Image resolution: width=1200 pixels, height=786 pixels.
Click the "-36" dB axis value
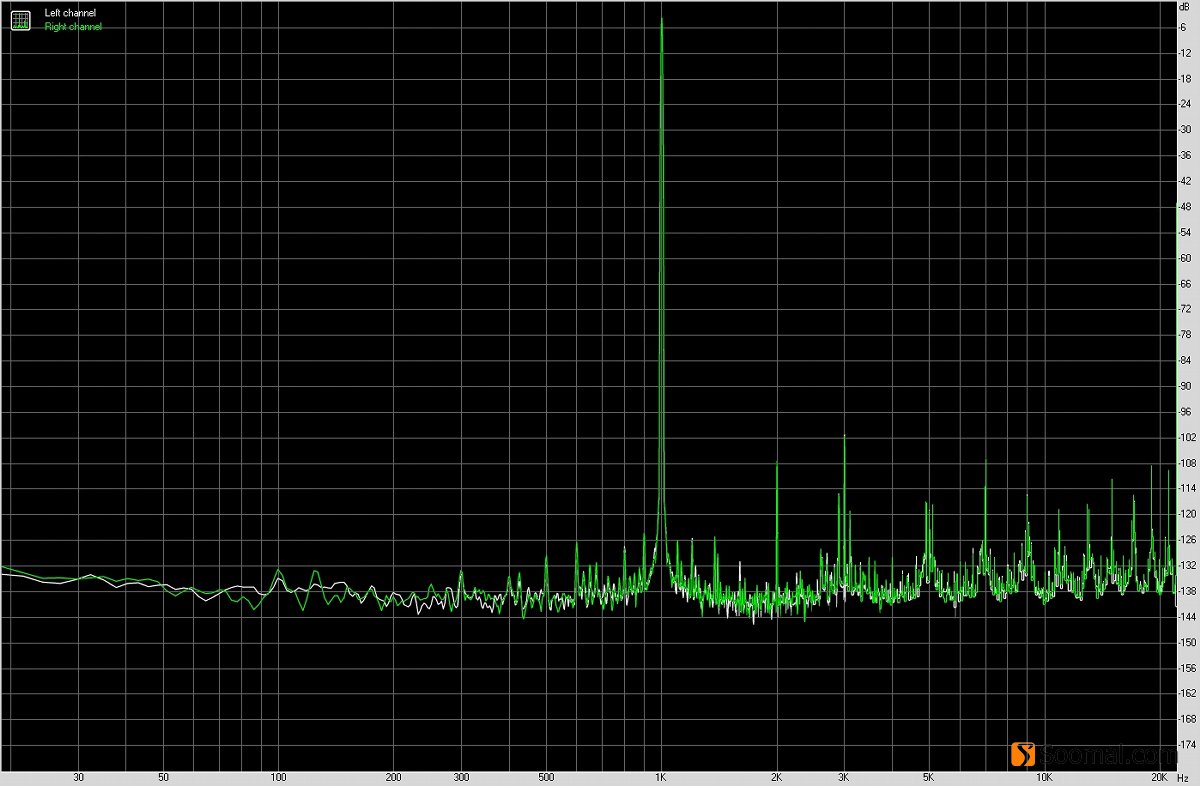1185,155
